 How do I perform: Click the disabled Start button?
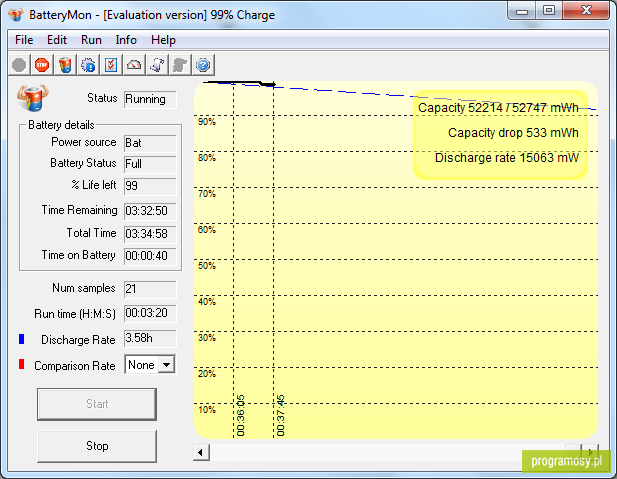(97, 404)
